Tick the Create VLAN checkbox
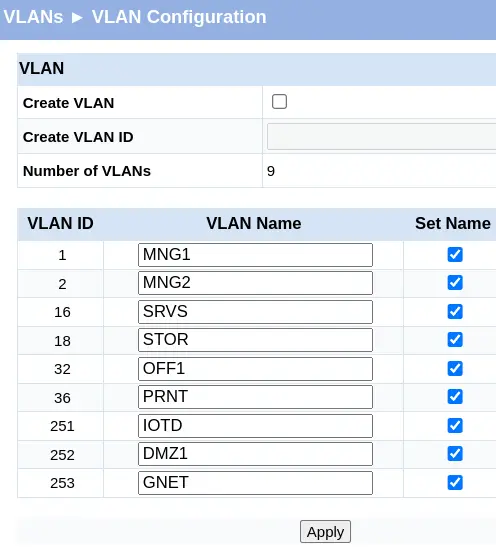This screenshot has height=549, width=496. [279, 102]
